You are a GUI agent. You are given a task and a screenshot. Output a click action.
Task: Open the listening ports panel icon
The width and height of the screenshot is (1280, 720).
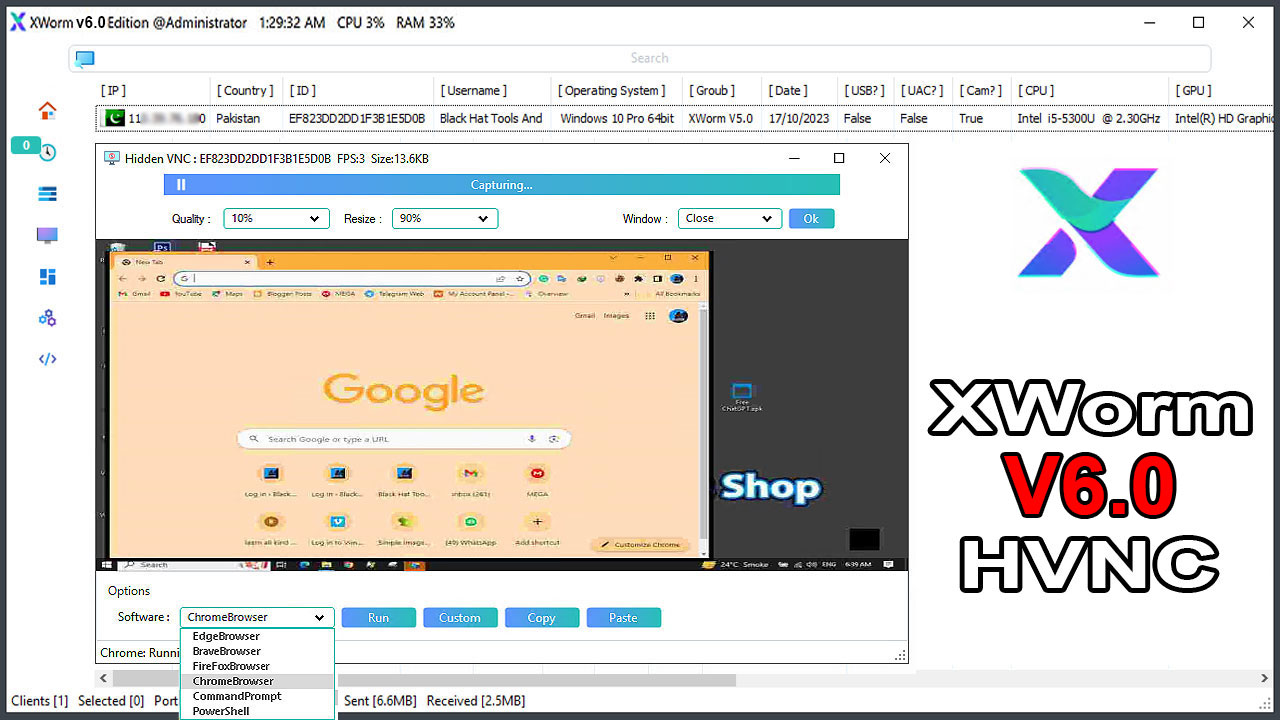tap(47, 194)
